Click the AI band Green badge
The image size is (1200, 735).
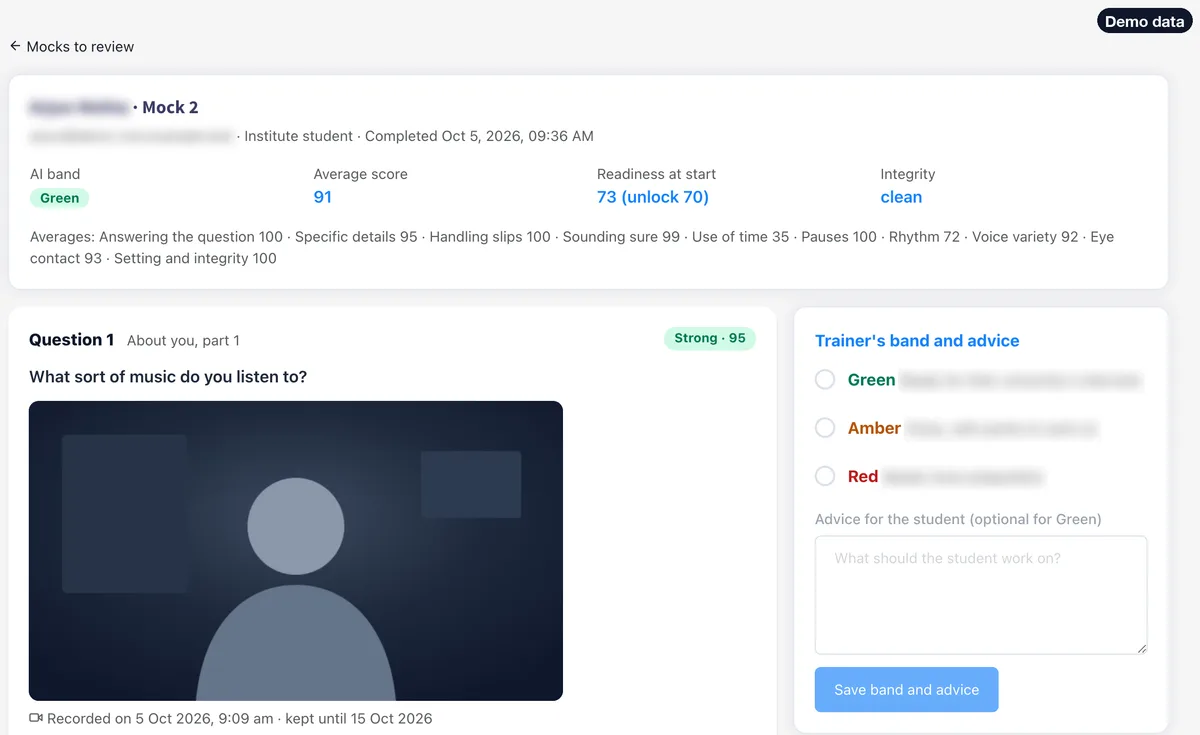(60, 198)
